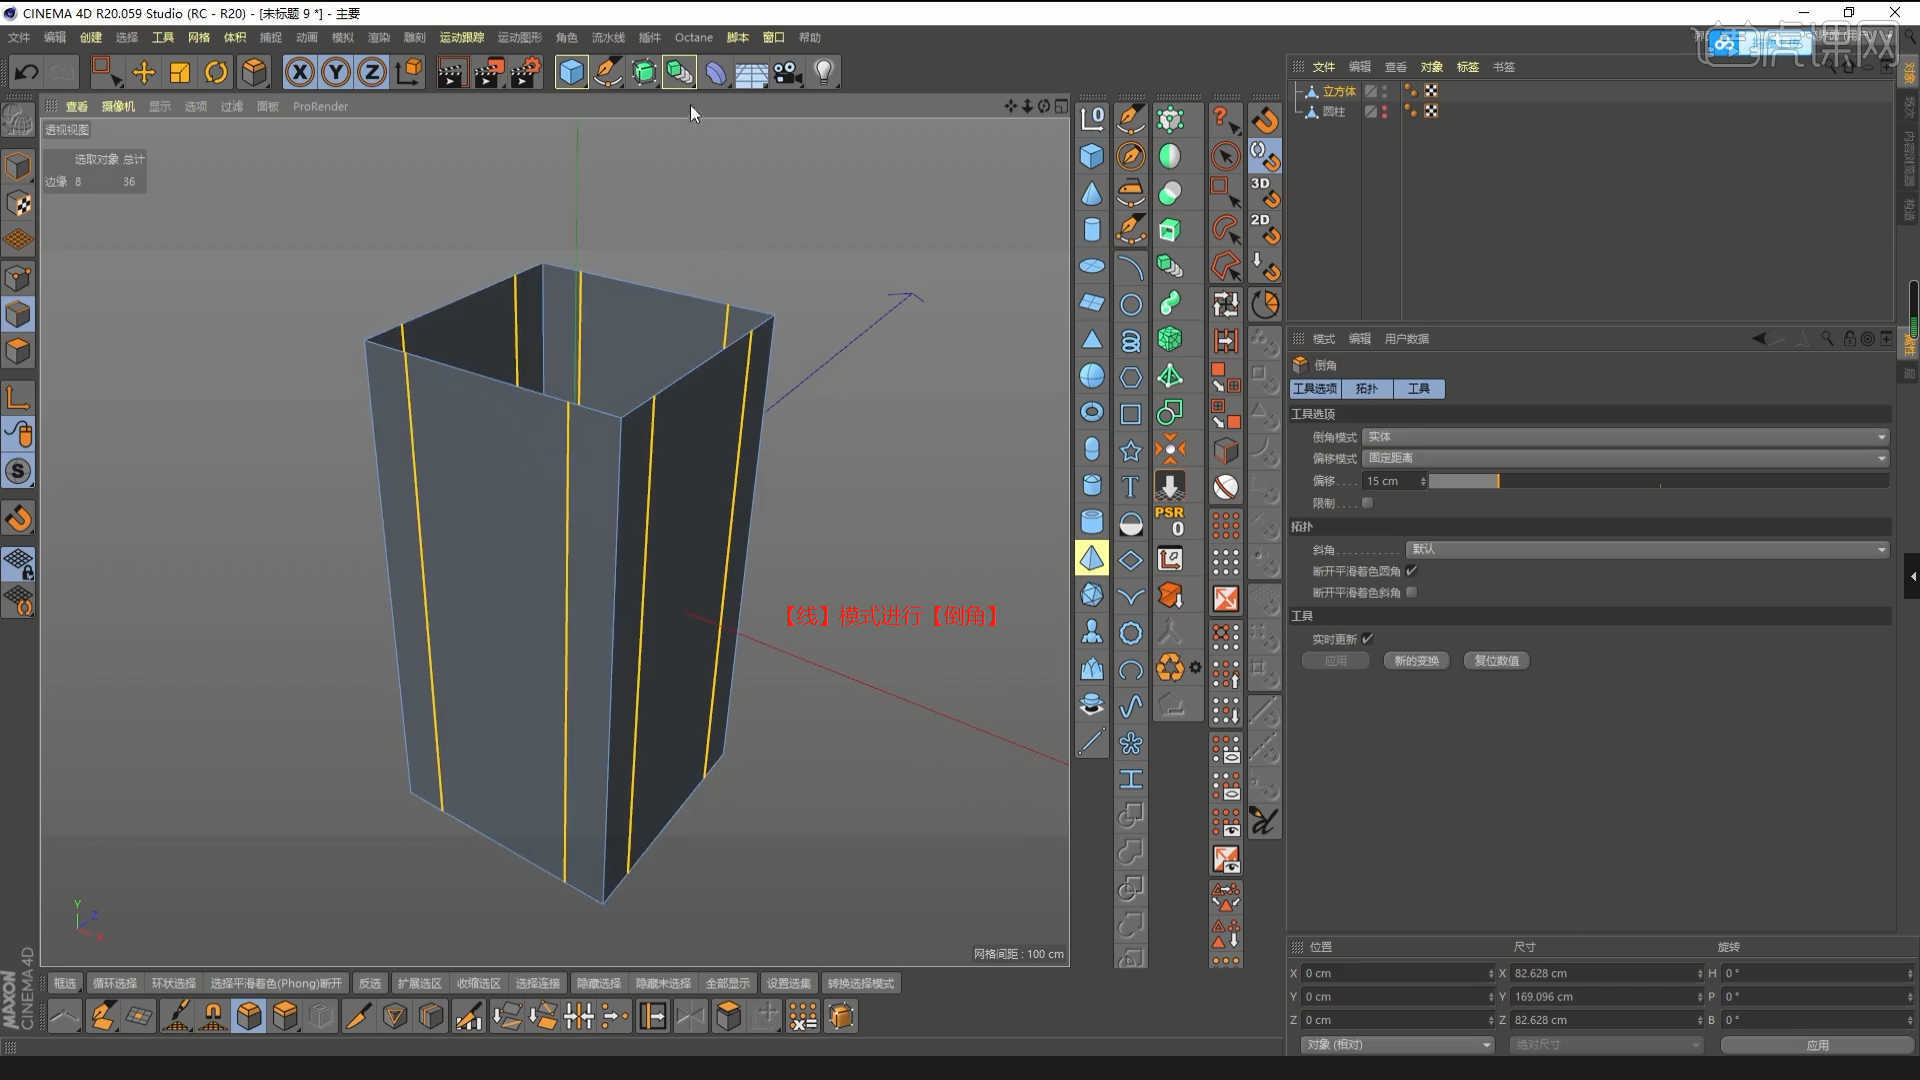Viewport: 1920px width, 1080px height.
Task: Open Render Settings gear clapperboard icon
Action: coord(526,72)
